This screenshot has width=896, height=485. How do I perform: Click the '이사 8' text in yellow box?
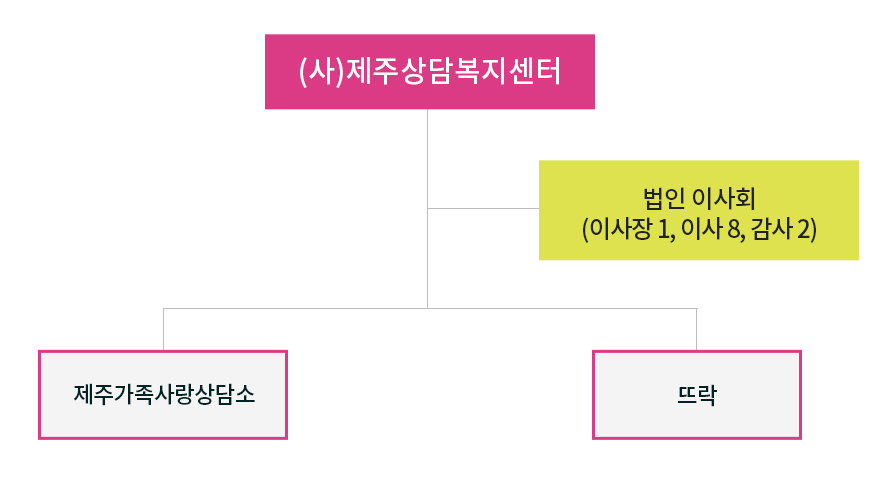[x=711, y=229]
